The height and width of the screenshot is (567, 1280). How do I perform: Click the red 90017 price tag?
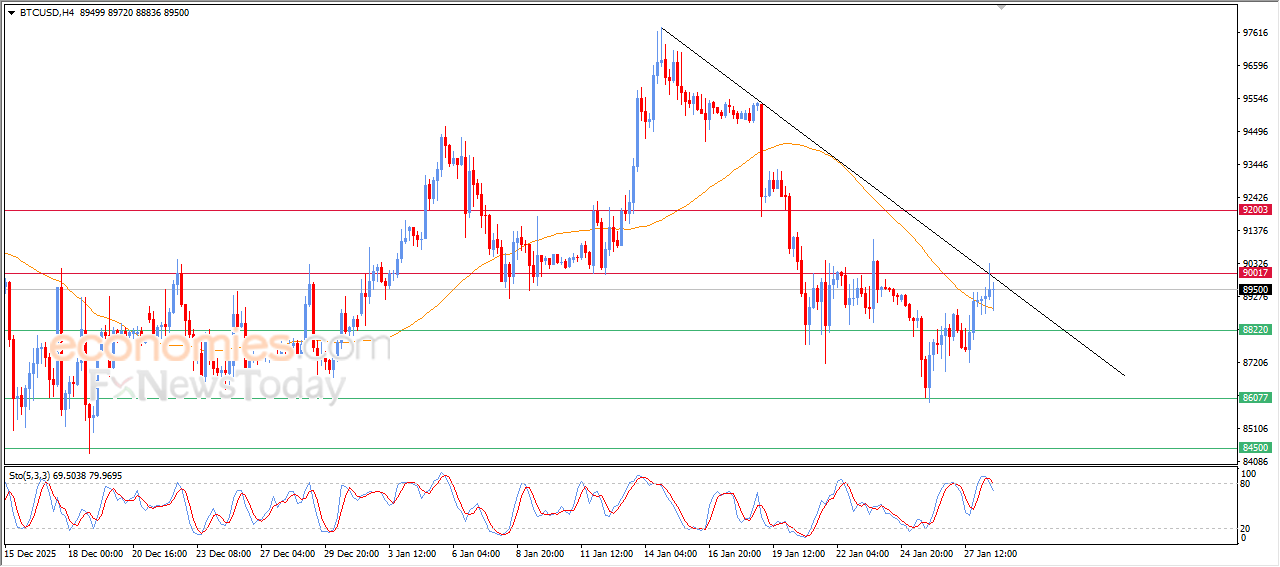tap(1255, 272)
